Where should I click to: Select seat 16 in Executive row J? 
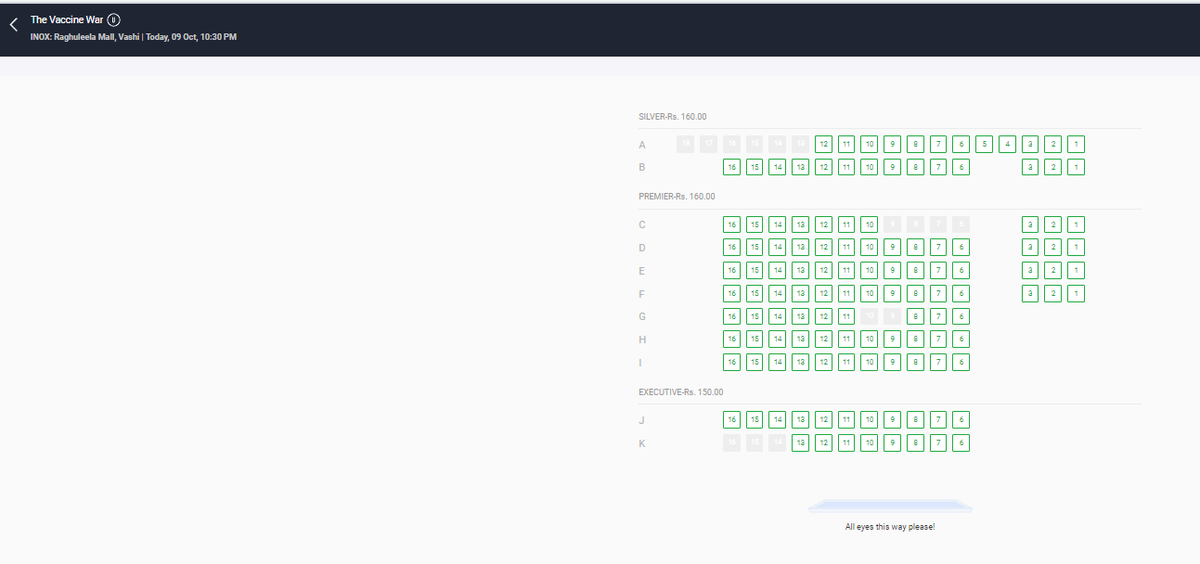(x=732, y=419)
